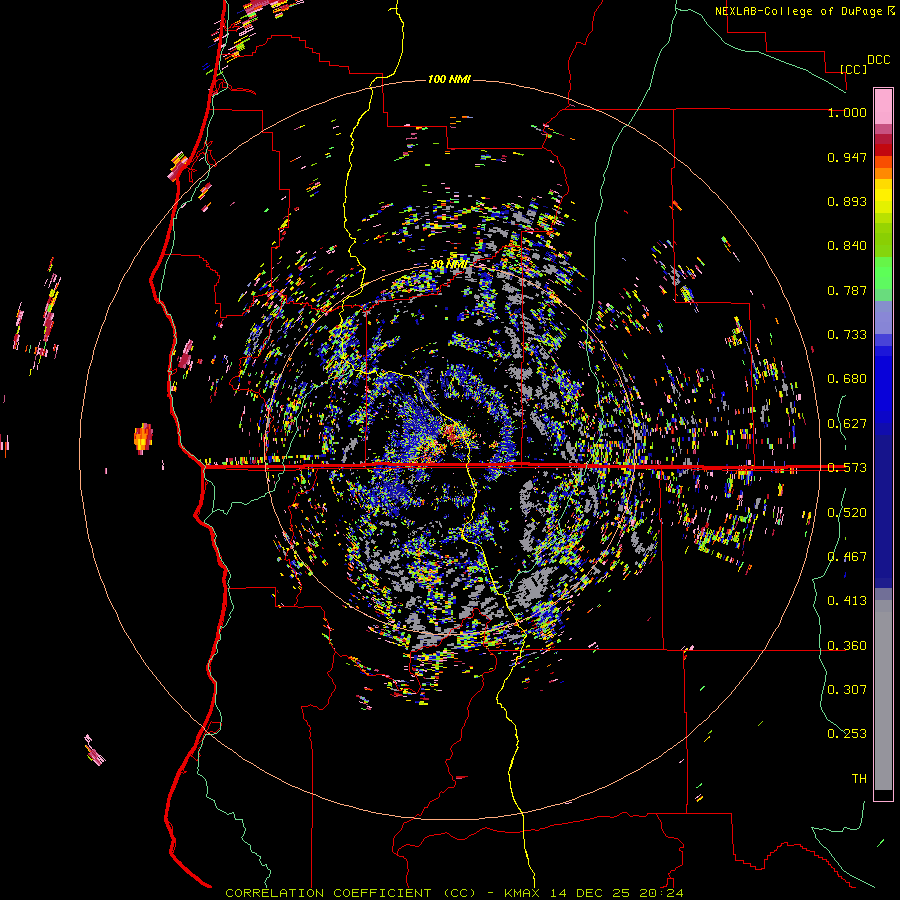The image size is (900, 900).
Task: Click the 0.467 scale value
Action: 847,557
